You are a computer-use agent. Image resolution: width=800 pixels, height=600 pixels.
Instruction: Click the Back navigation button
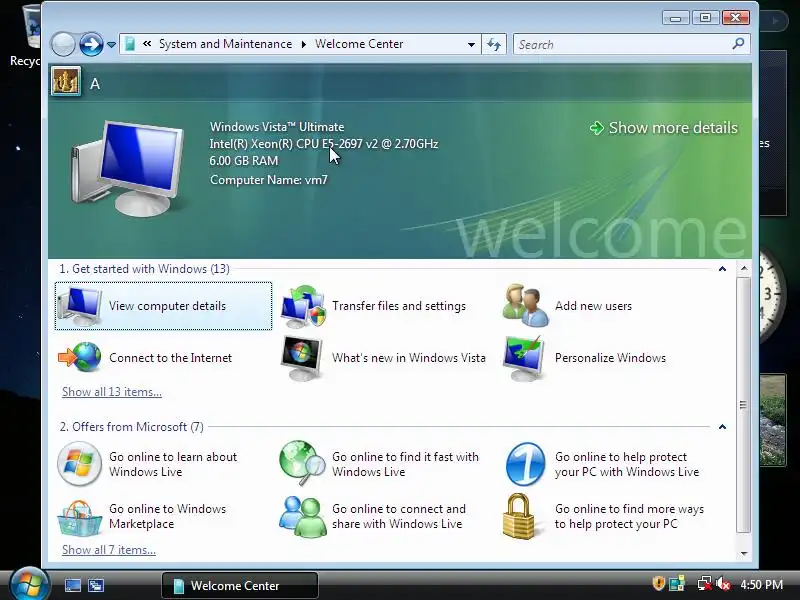click(63, 44)
